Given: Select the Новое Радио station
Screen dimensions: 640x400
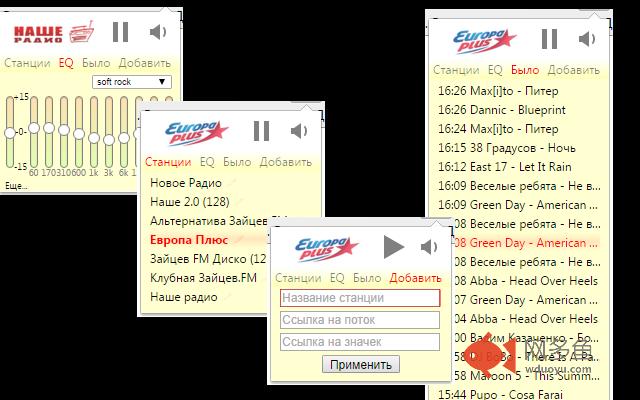Looking at the screenshot, I should click(186, 183).
